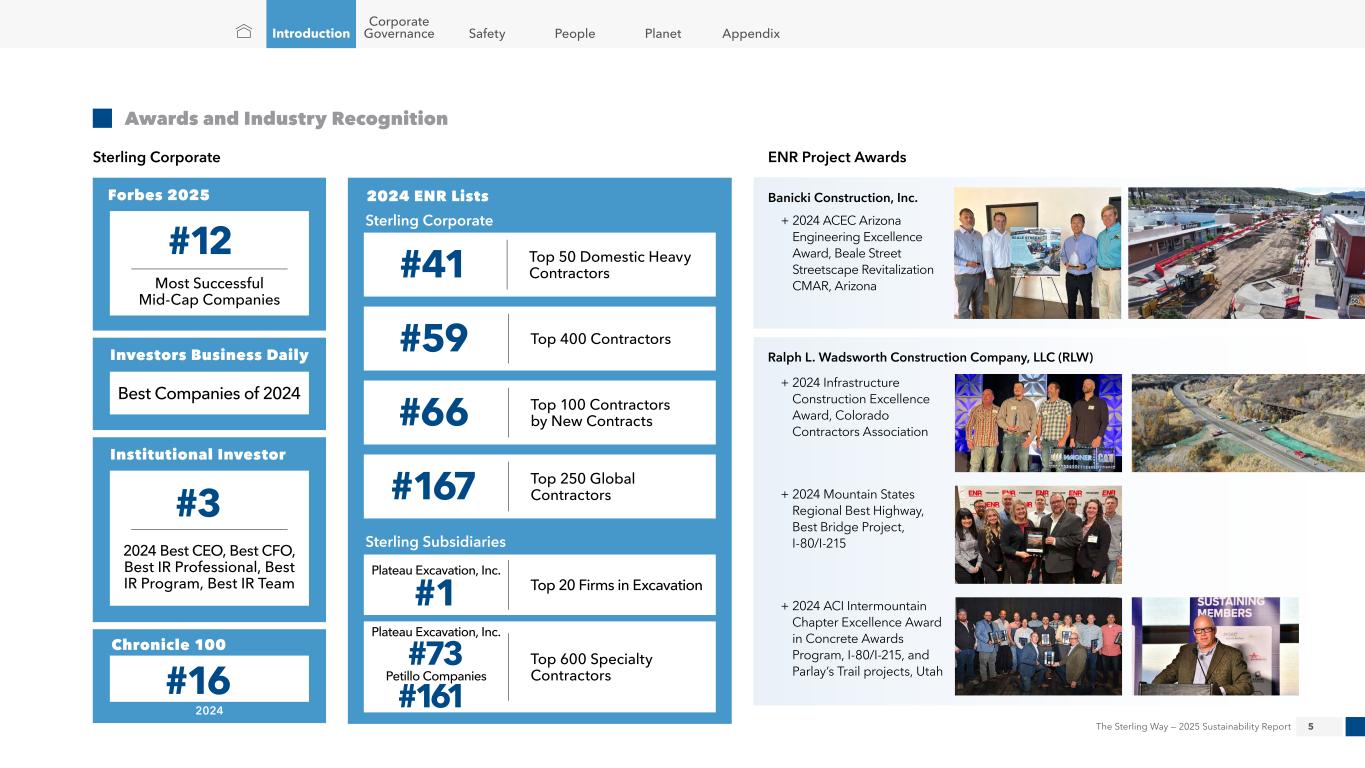The height and width of the screenshot is (768, 1365).
Task: Click the blue square beside Awards heading
Action: point(102,118)
